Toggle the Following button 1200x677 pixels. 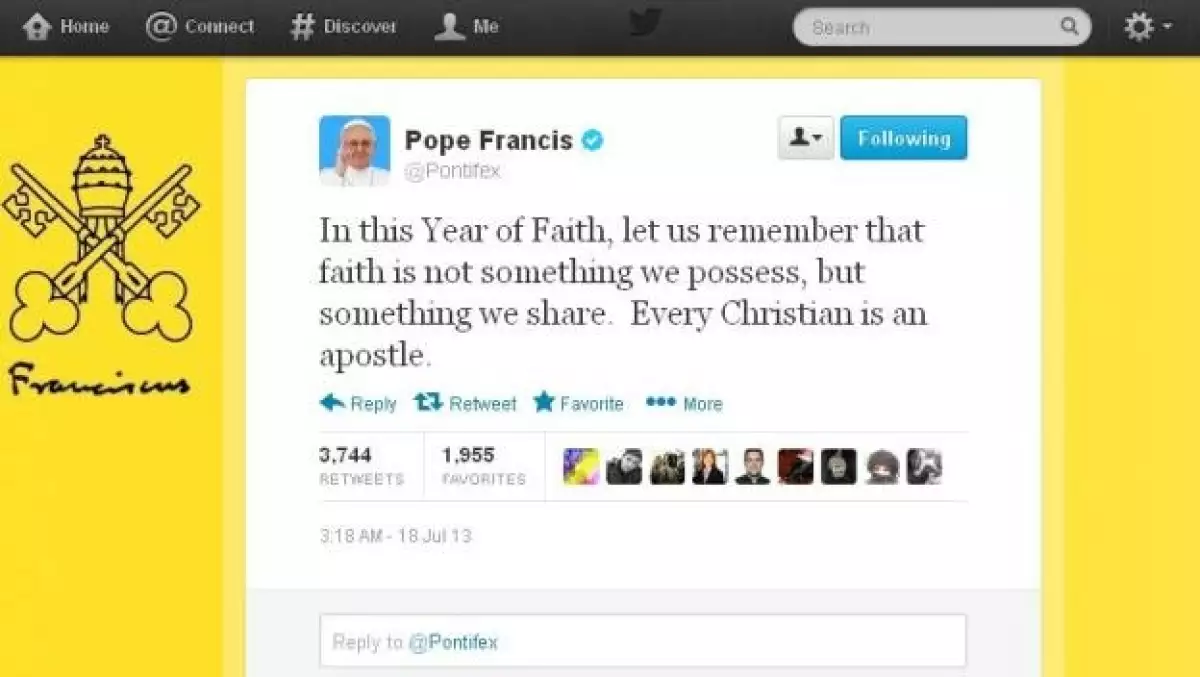point(903,138)
